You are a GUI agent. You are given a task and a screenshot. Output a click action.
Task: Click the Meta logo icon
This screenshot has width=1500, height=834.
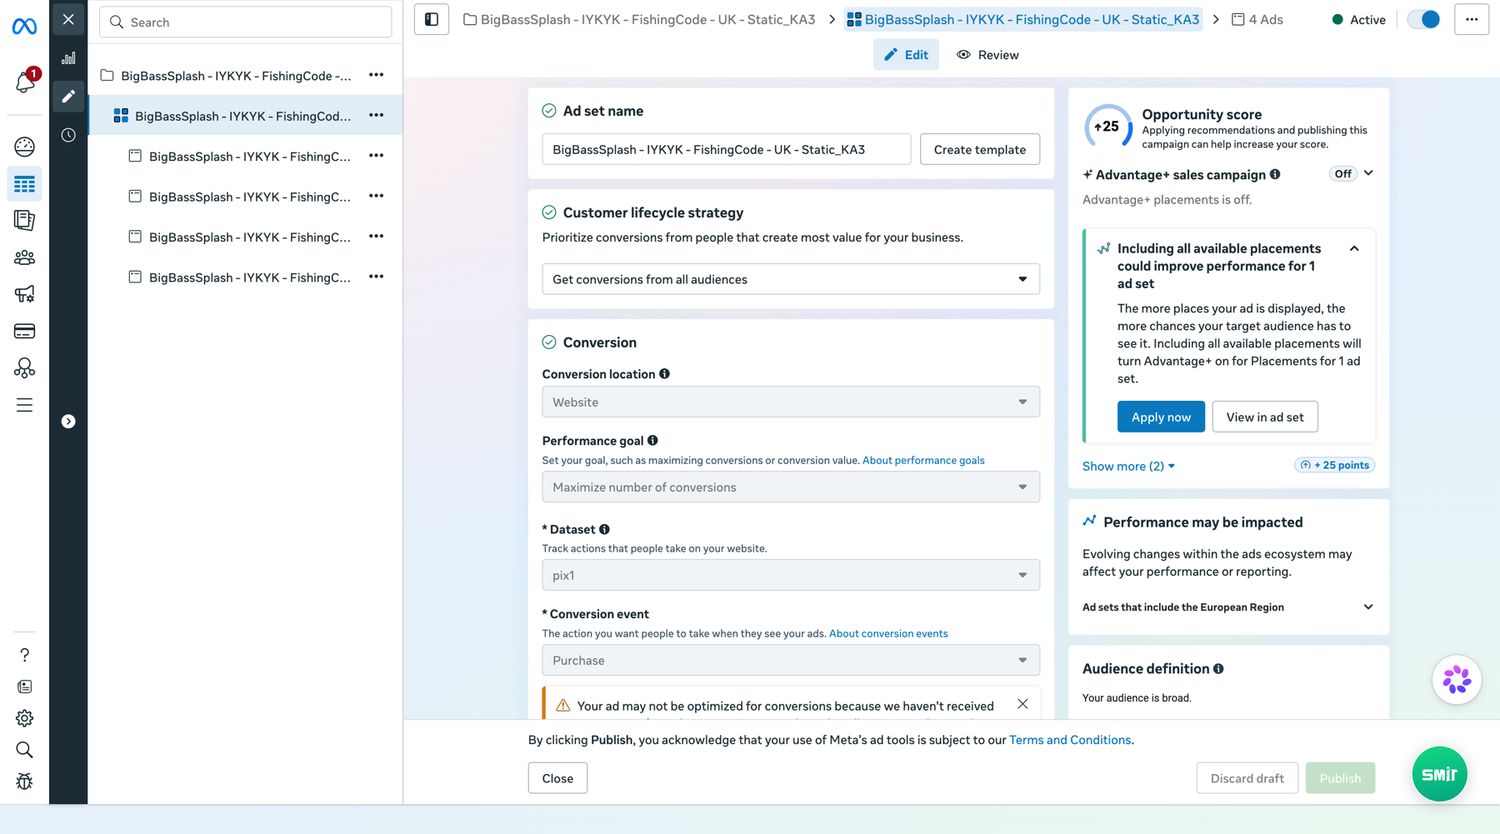point(24,26)
